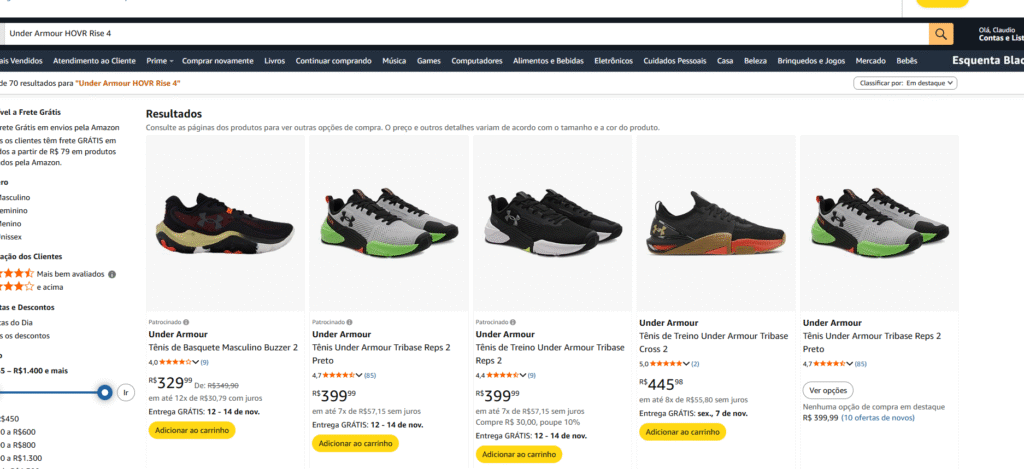The image size is (1024, 469).
Task: Filter by stars e acima rating
Action: pyautogui.click(x=16, y=287)
